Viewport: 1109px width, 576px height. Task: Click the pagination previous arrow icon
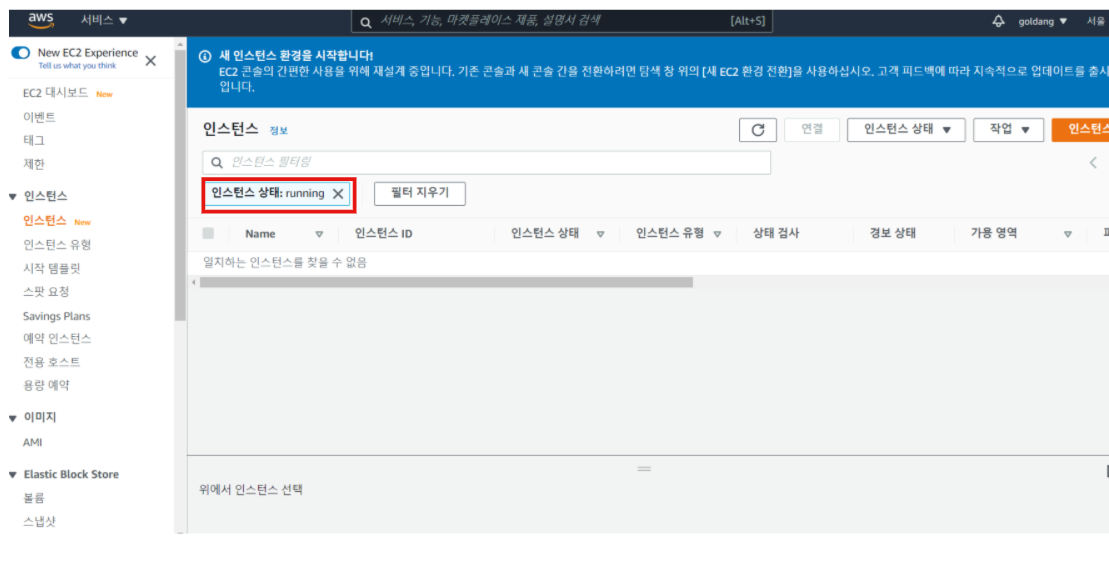(x=1093, y=163)
